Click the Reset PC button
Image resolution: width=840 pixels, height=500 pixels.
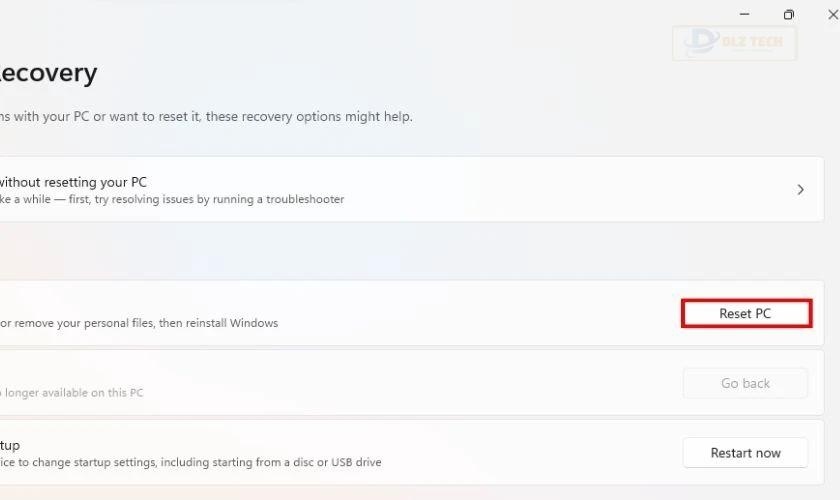pyautogui.click(x=746, y=314)
